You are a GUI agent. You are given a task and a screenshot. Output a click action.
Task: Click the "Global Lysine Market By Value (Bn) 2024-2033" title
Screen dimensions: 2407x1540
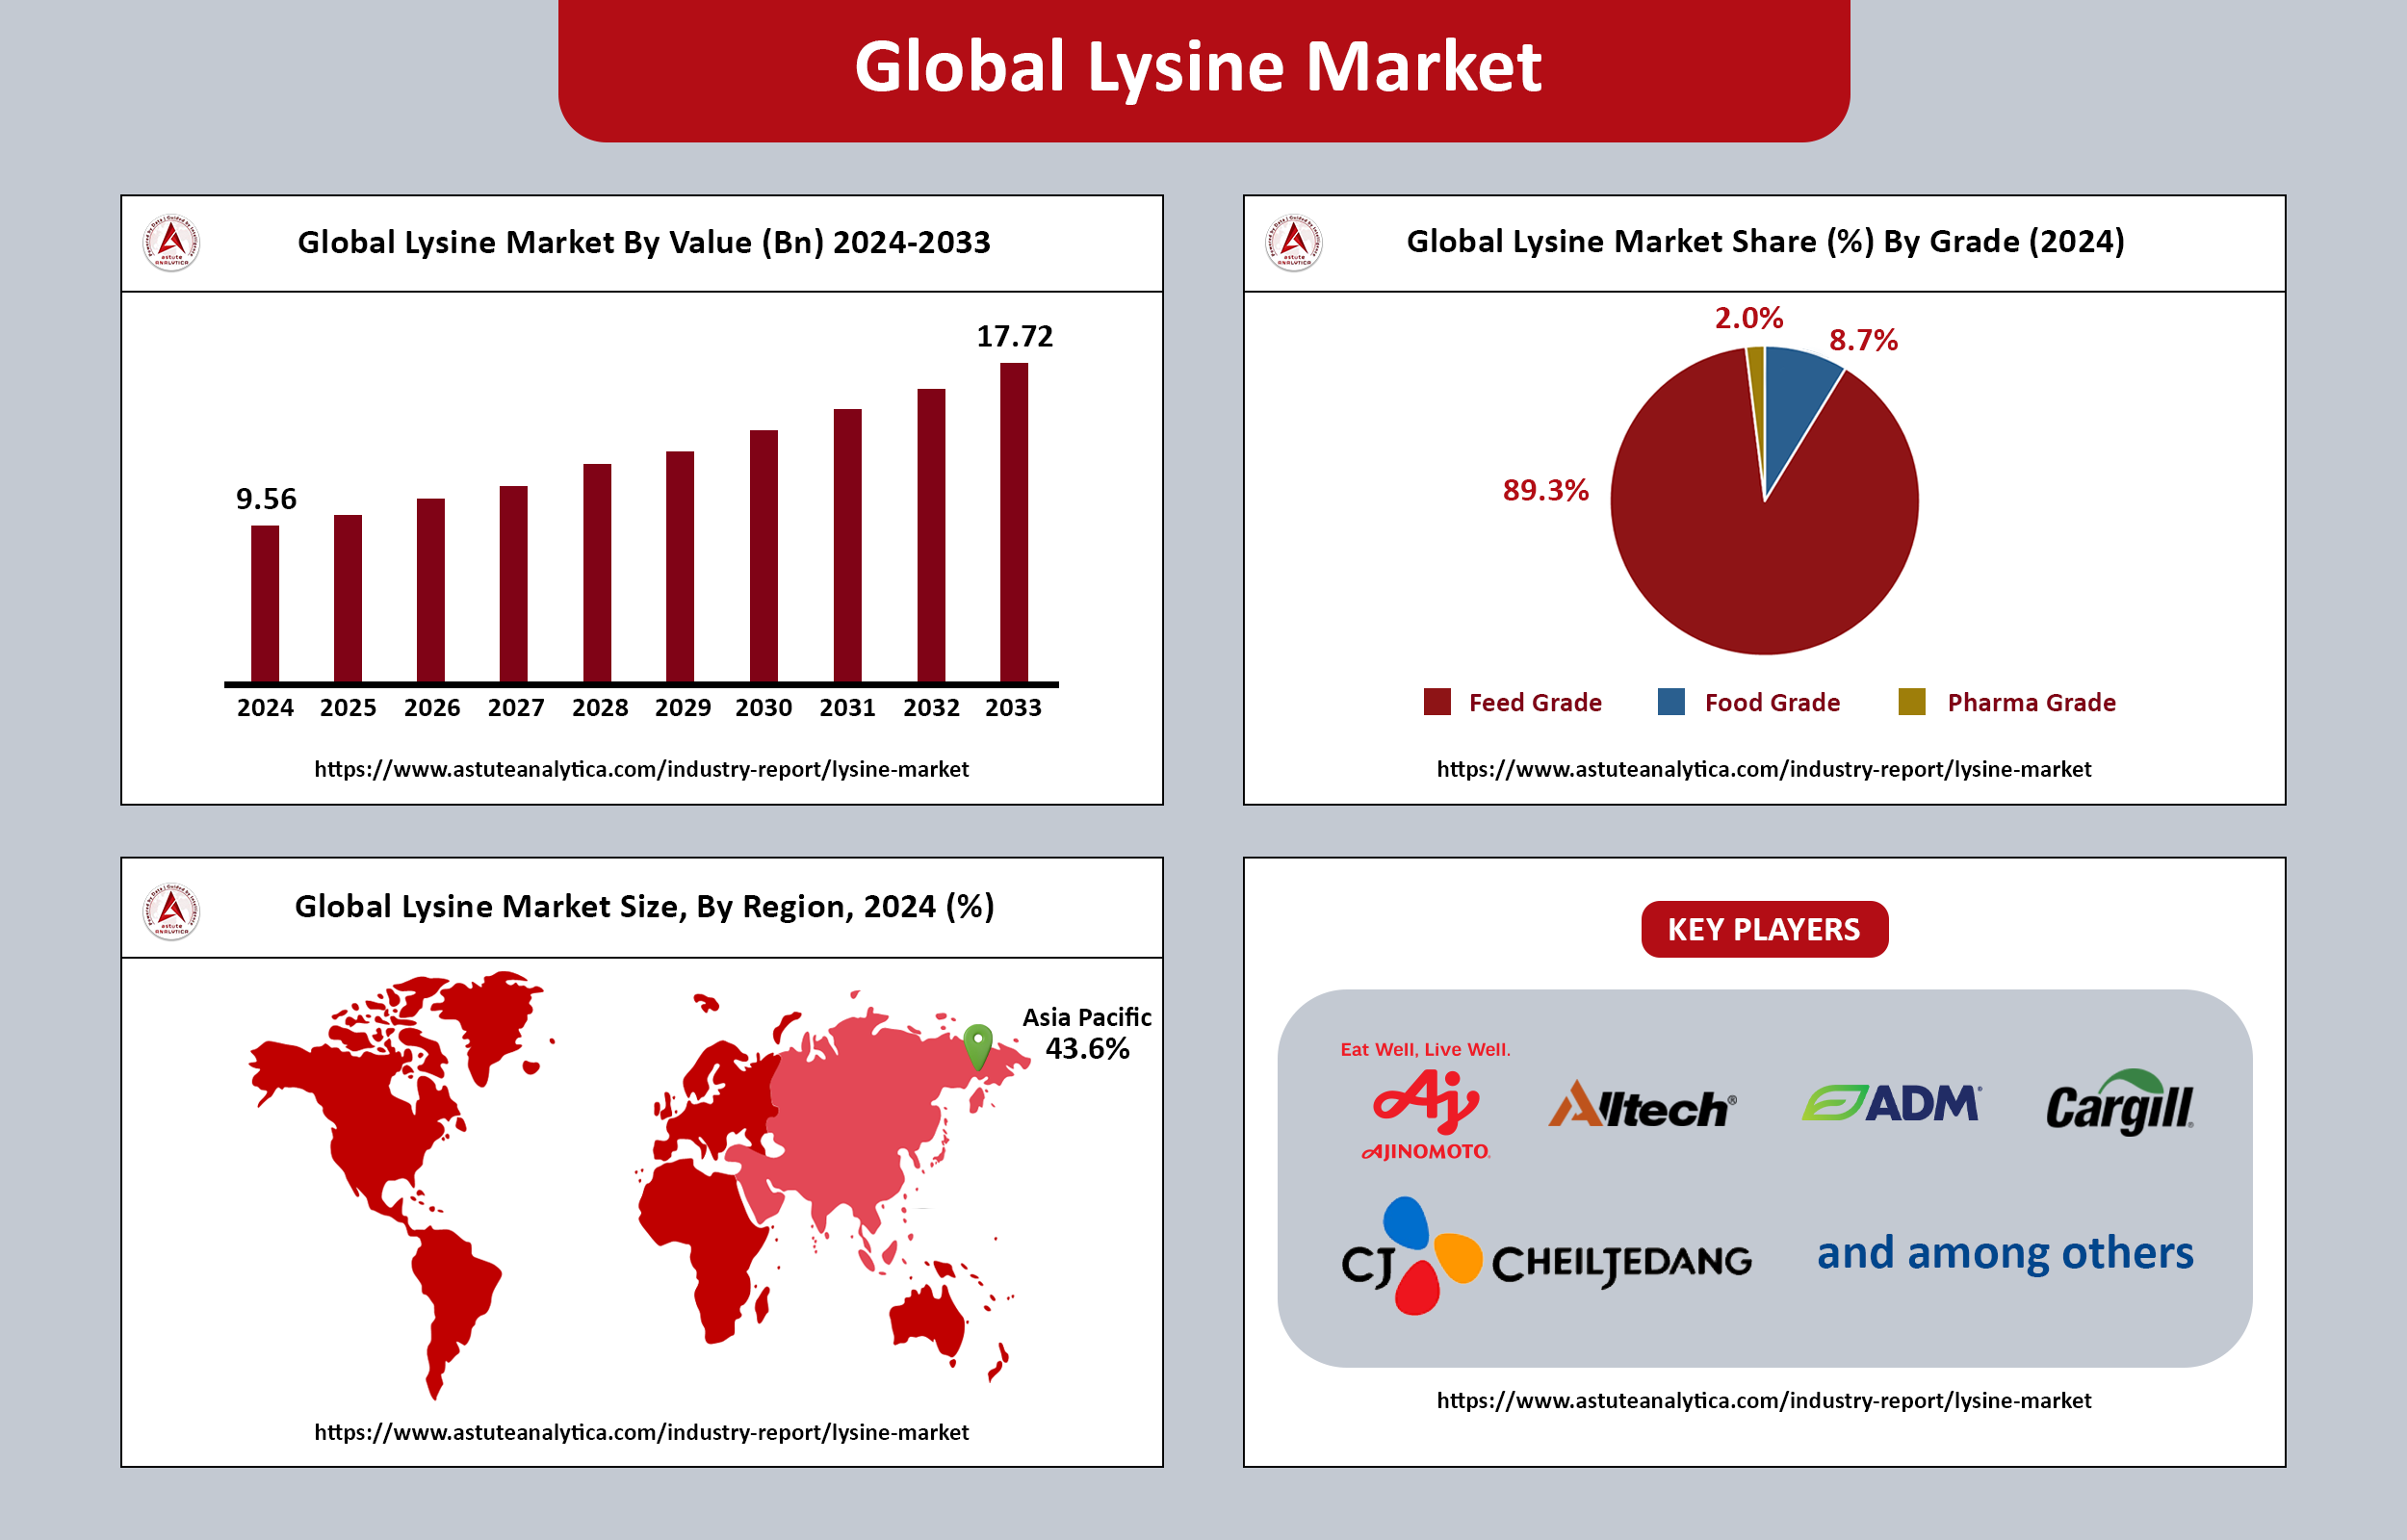[x=644, y=243]
